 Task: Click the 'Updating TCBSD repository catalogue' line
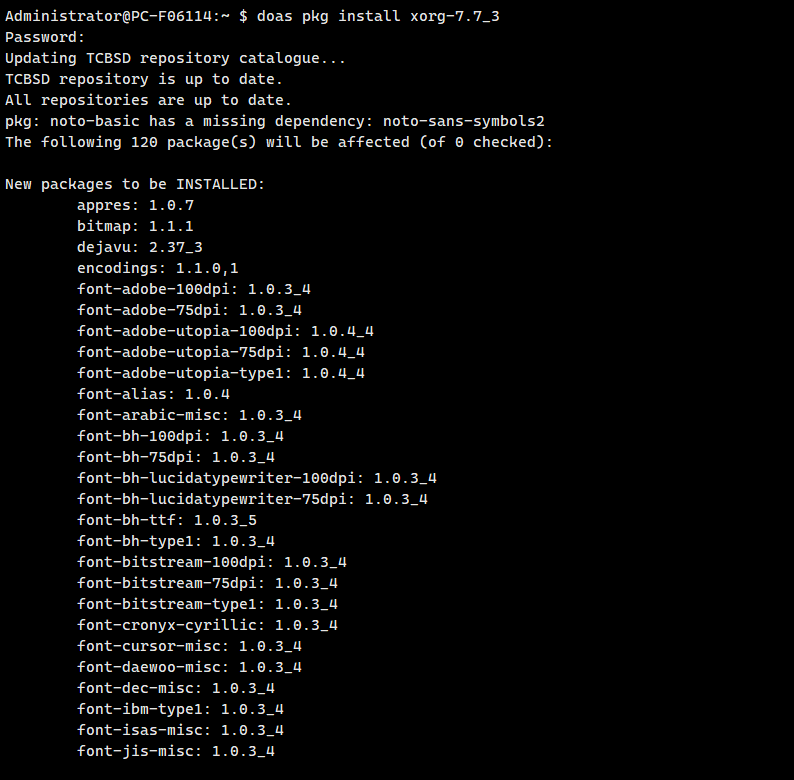(175, 58)
